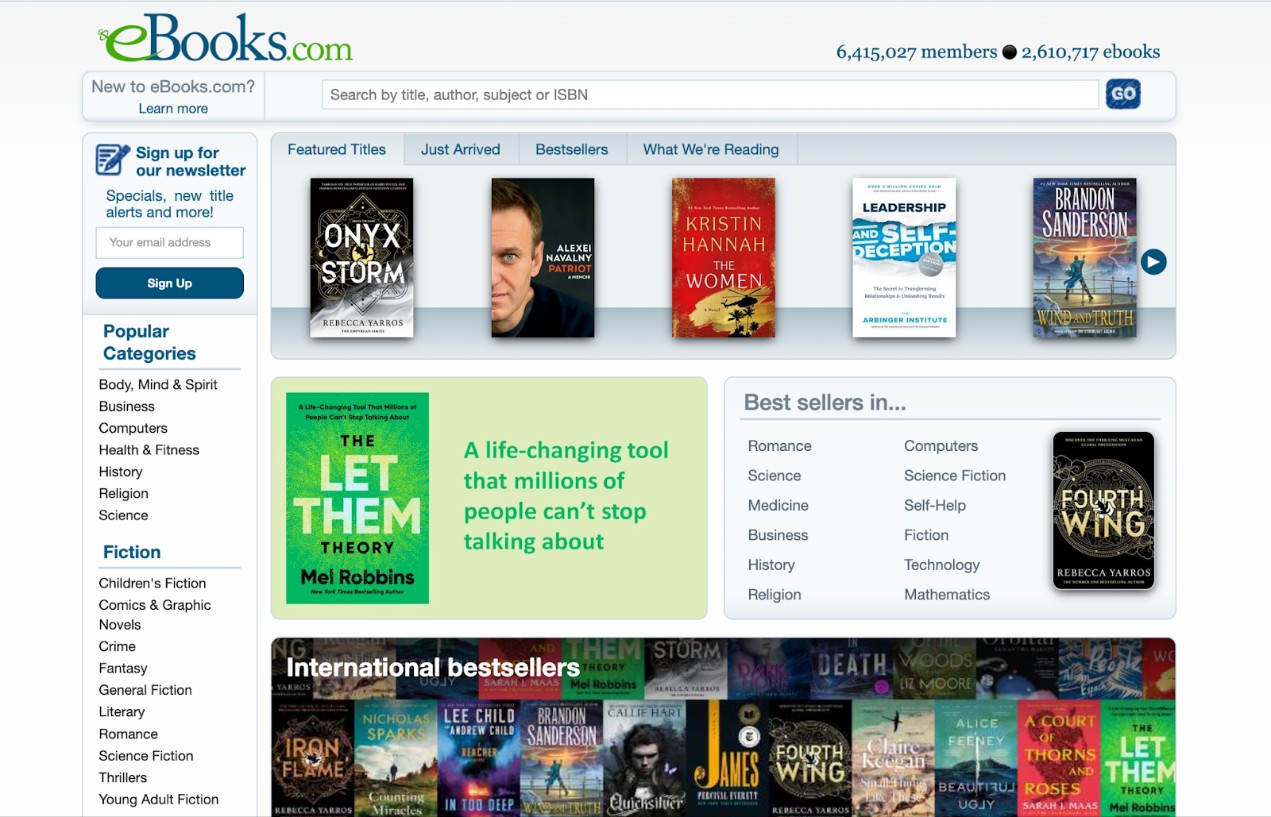Open the Onyx Storm book cover
This screenshot has height=817, width=1271.
click(x=362, y=258)
